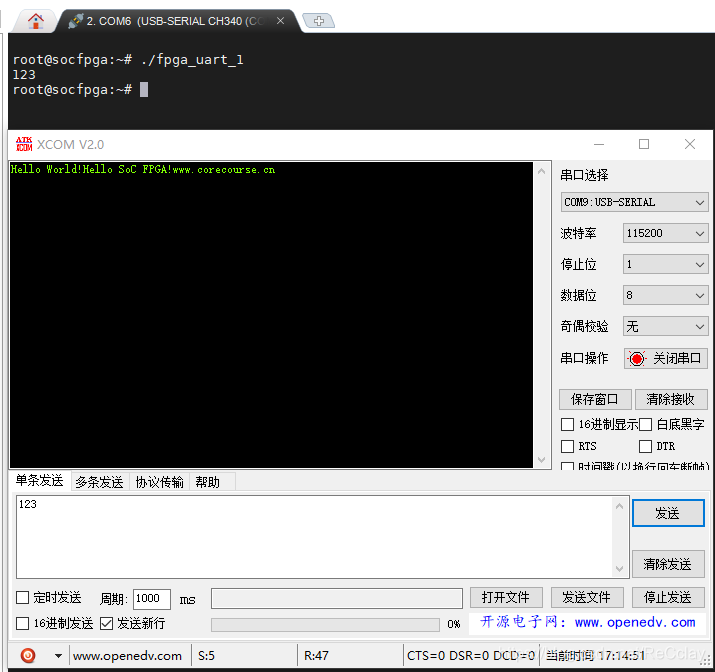
Task: Click the 关闭串口 close port button
Action: pos(665,358)
